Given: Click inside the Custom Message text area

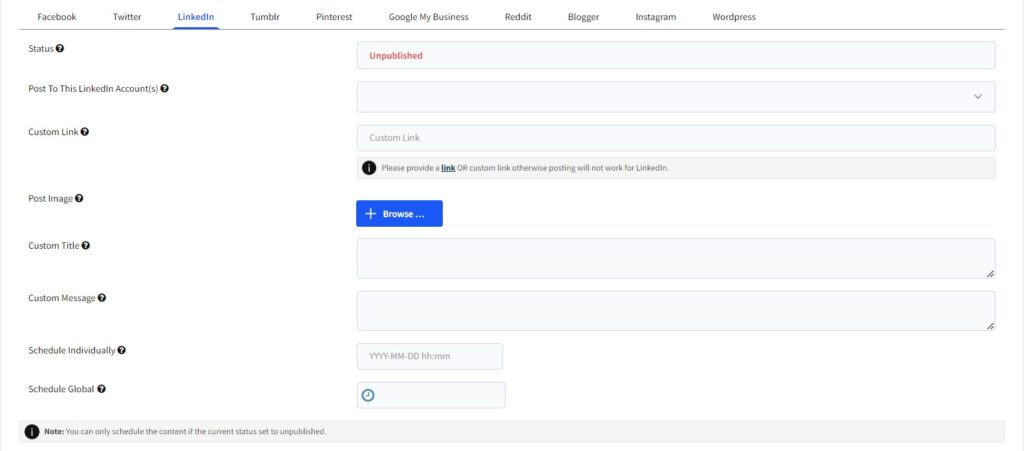Looking at the screenshot, I should pos(676,311).
